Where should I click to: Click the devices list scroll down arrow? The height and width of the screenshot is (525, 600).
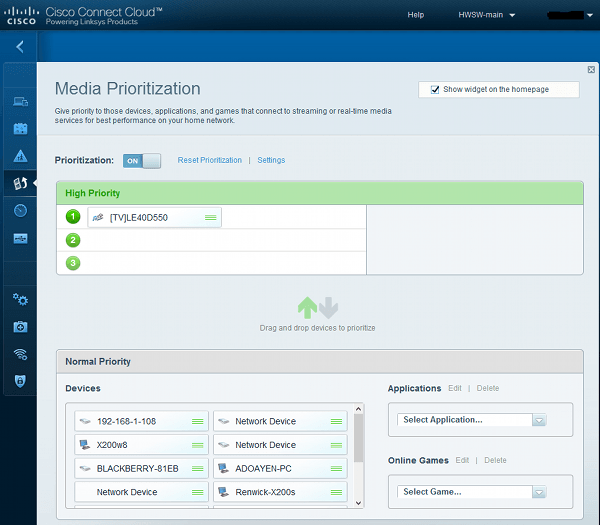click(x=359, y=503)
